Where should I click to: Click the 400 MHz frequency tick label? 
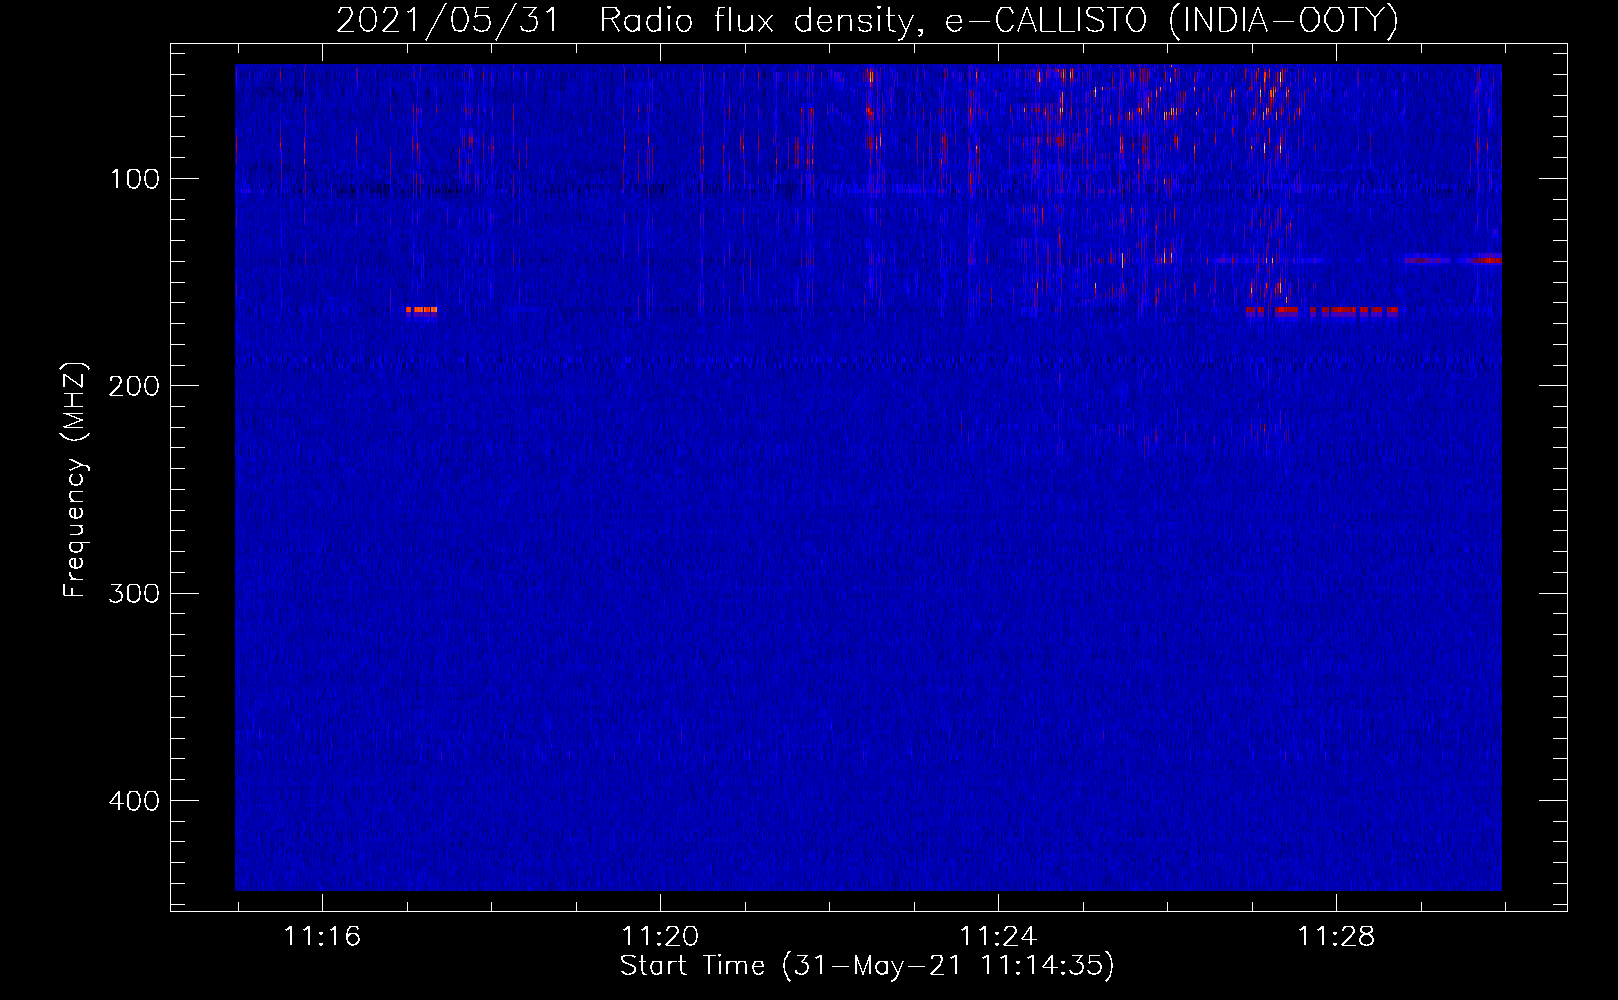point(135,801)
